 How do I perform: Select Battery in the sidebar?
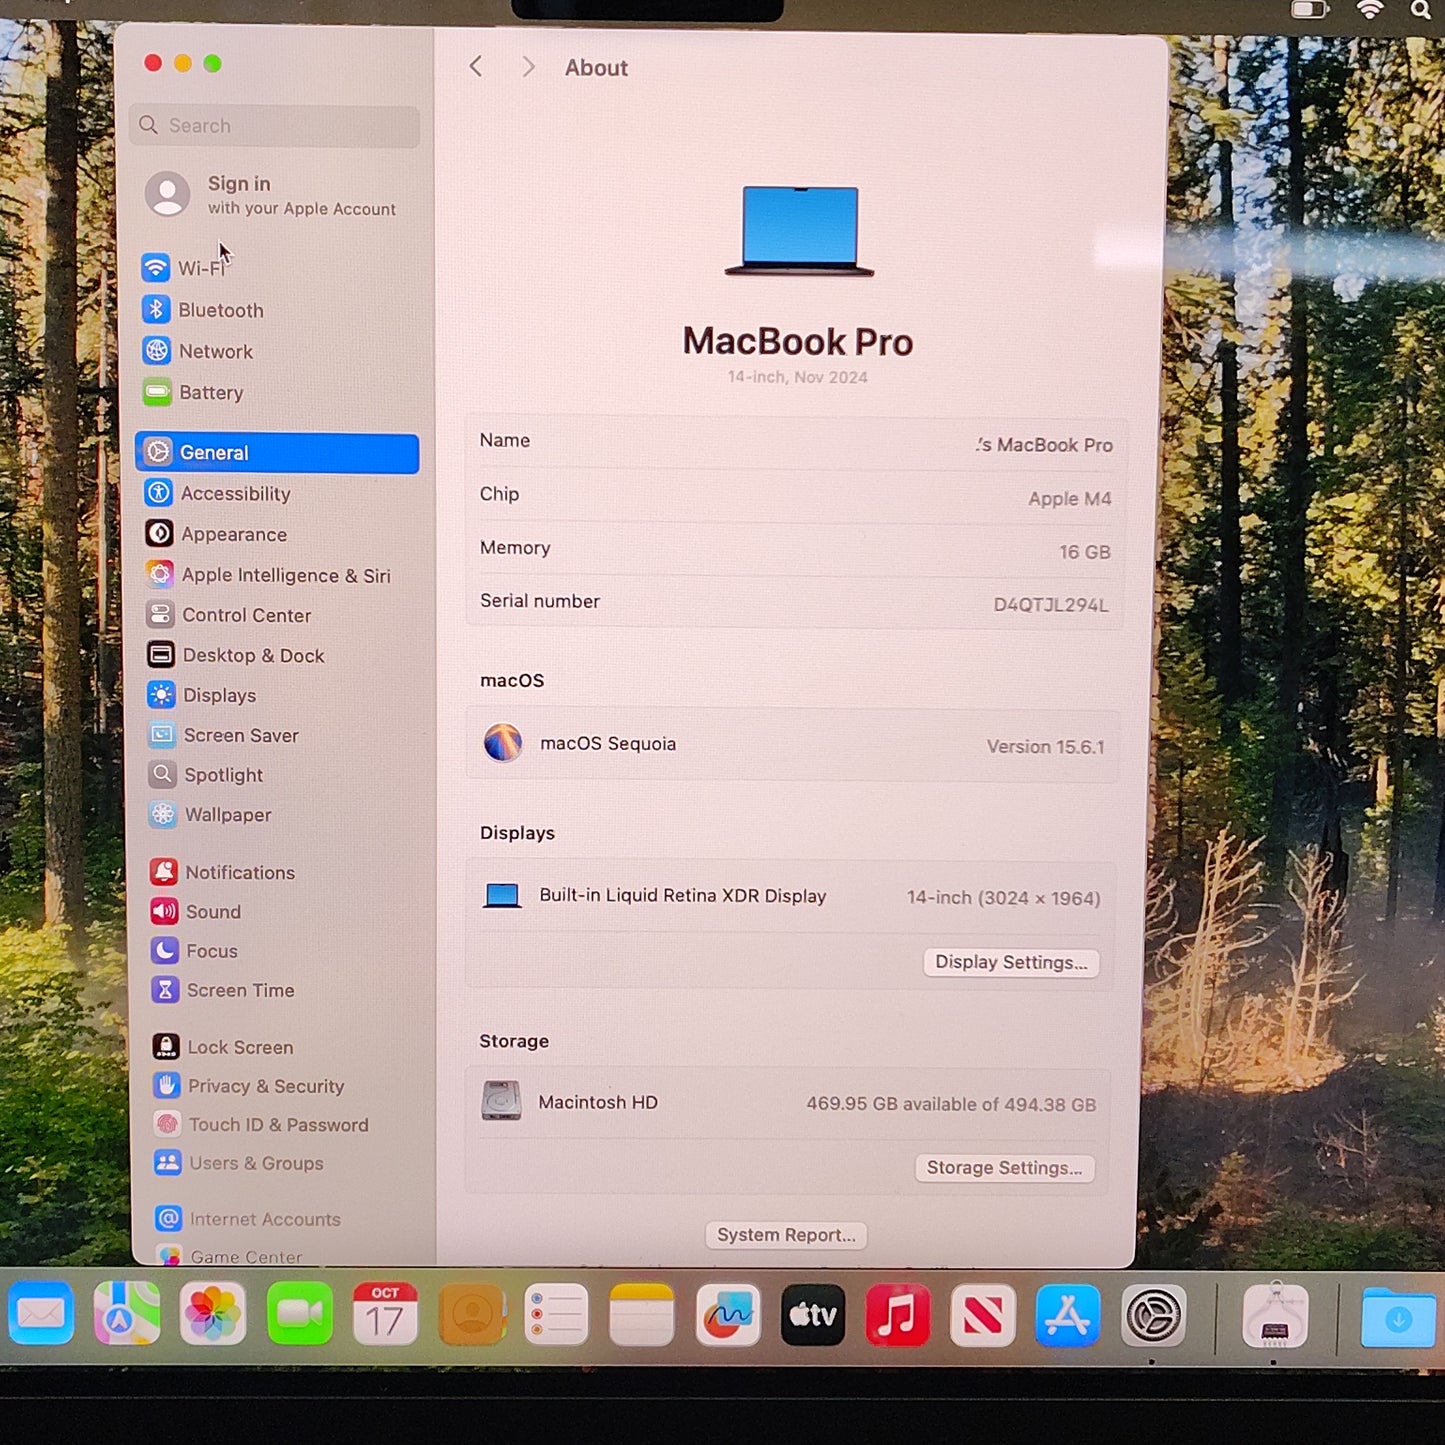click(x=211, y=392)
